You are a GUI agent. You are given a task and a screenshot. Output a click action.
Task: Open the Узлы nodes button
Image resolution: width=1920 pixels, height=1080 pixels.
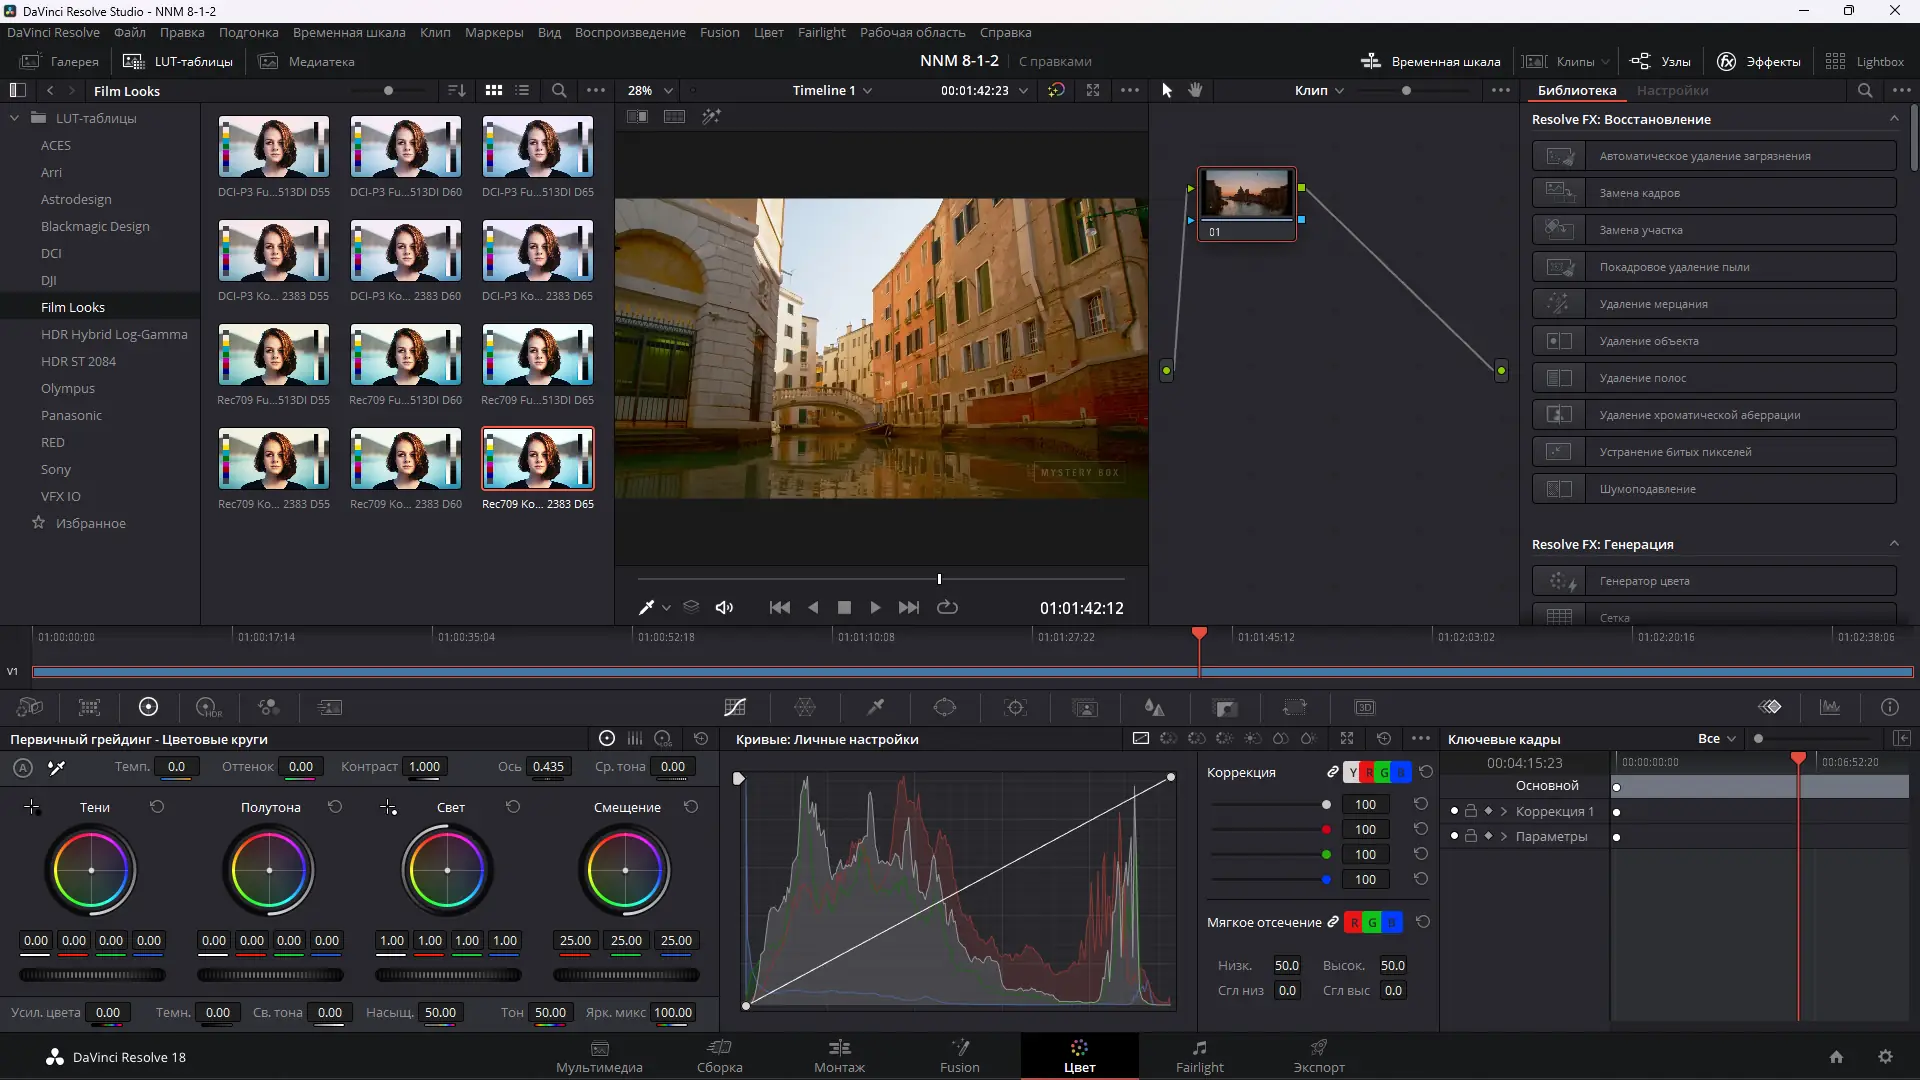[x=1660, y=61]
